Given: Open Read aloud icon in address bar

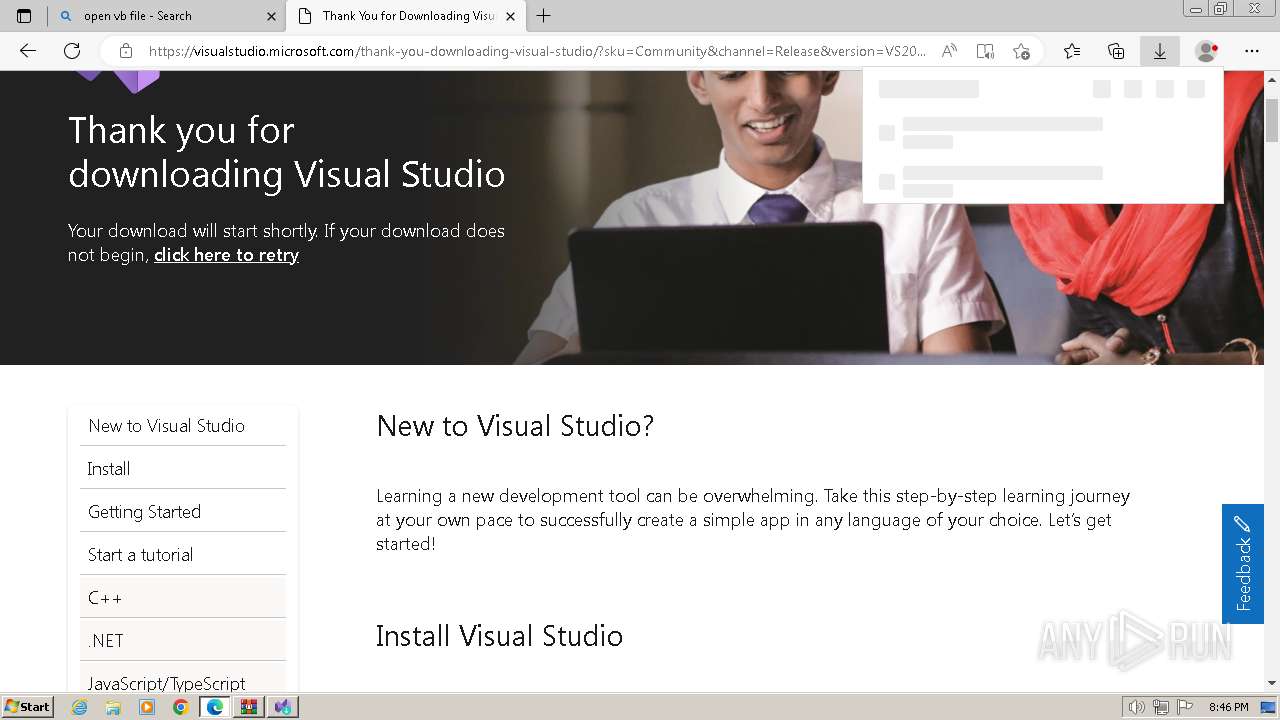Looking at the screenshot, I should click(x=949, y=51).
